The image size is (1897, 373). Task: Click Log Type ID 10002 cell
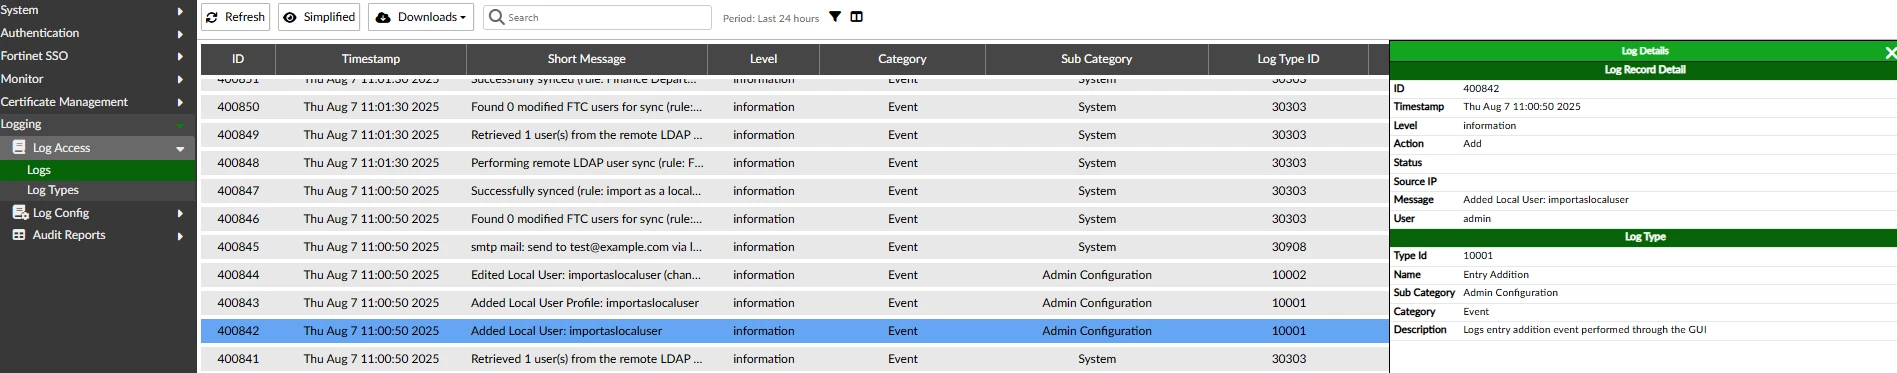(x=1289, y=275)
